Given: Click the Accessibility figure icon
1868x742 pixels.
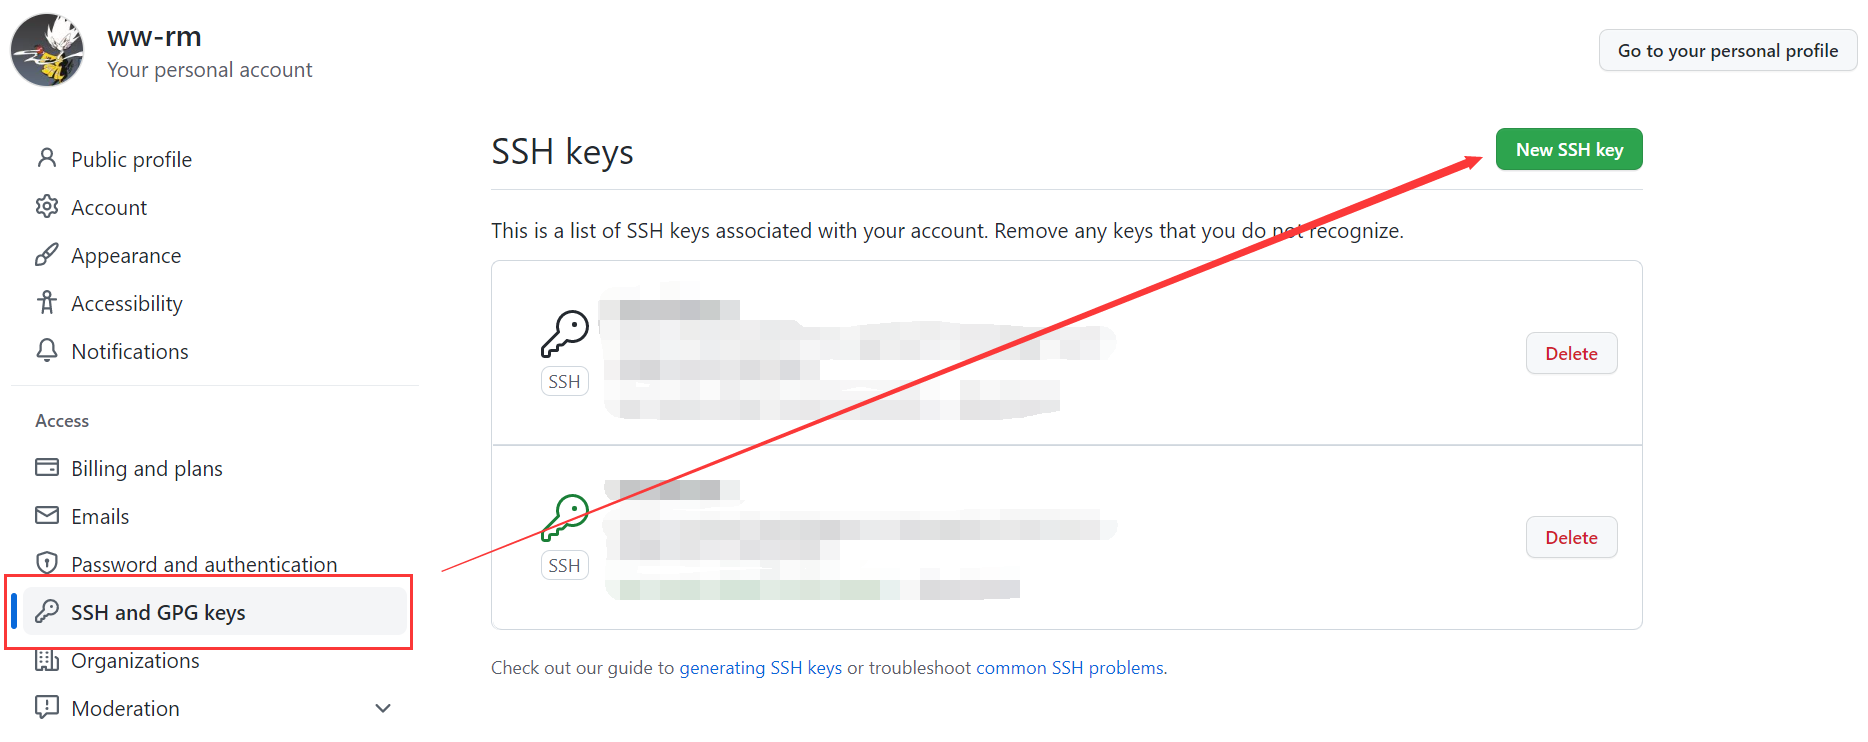Looking at the screenshot, I should click(x=46, y=302).
